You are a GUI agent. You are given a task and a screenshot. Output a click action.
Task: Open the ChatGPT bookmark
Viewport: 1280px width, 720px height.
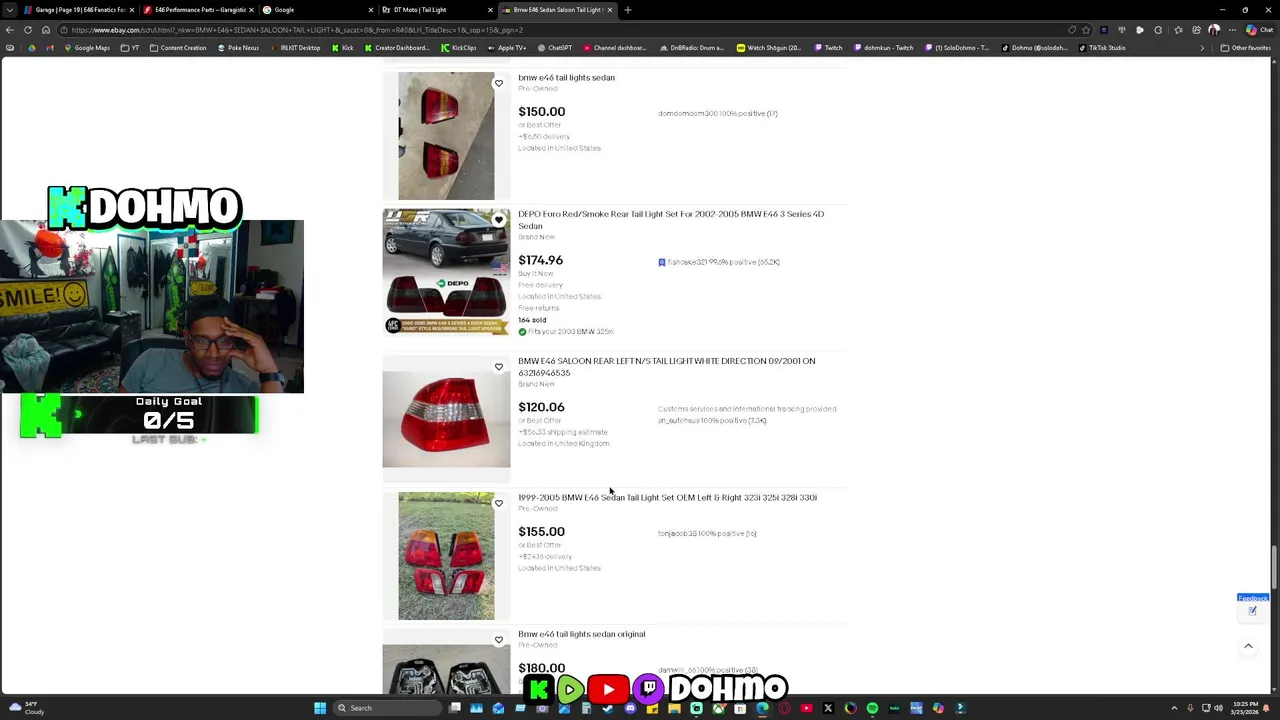tap(554, 48)
